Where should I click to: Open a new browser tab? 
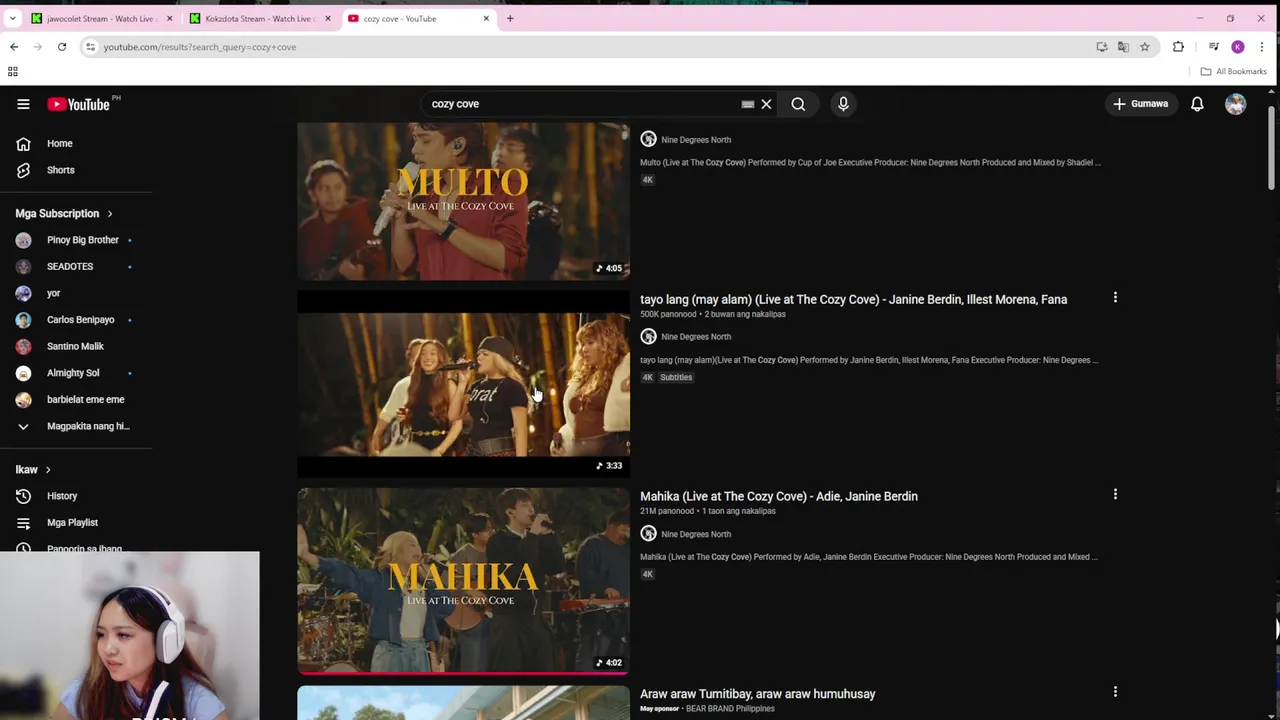click(510, 18)
